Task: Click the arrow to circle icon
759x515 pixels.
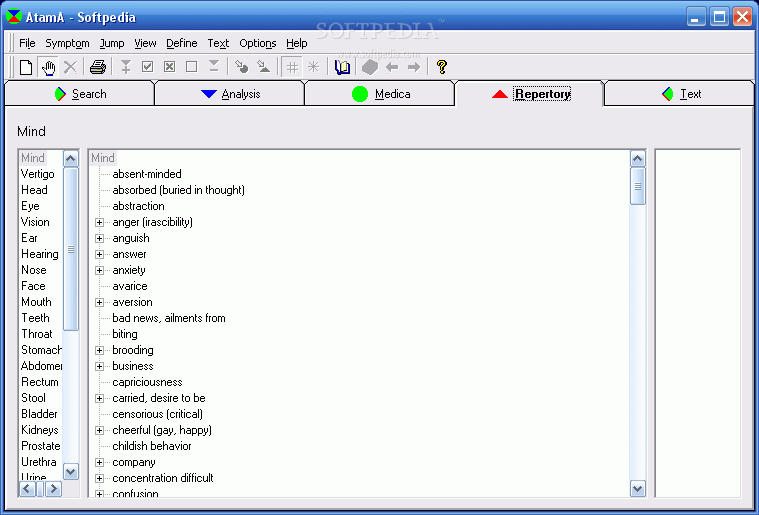Action: click(x=241, y=67)
